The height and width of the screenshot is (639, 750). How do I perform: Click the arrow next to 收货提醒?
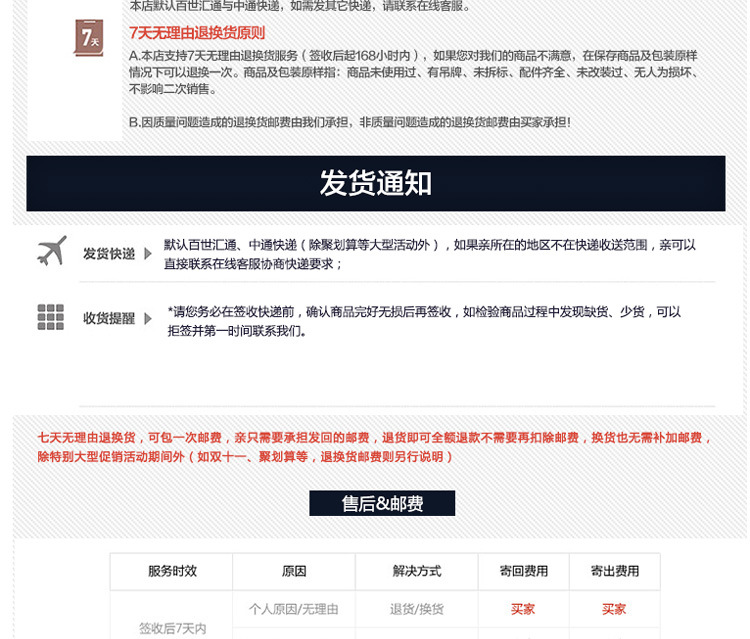coord(148,319)
